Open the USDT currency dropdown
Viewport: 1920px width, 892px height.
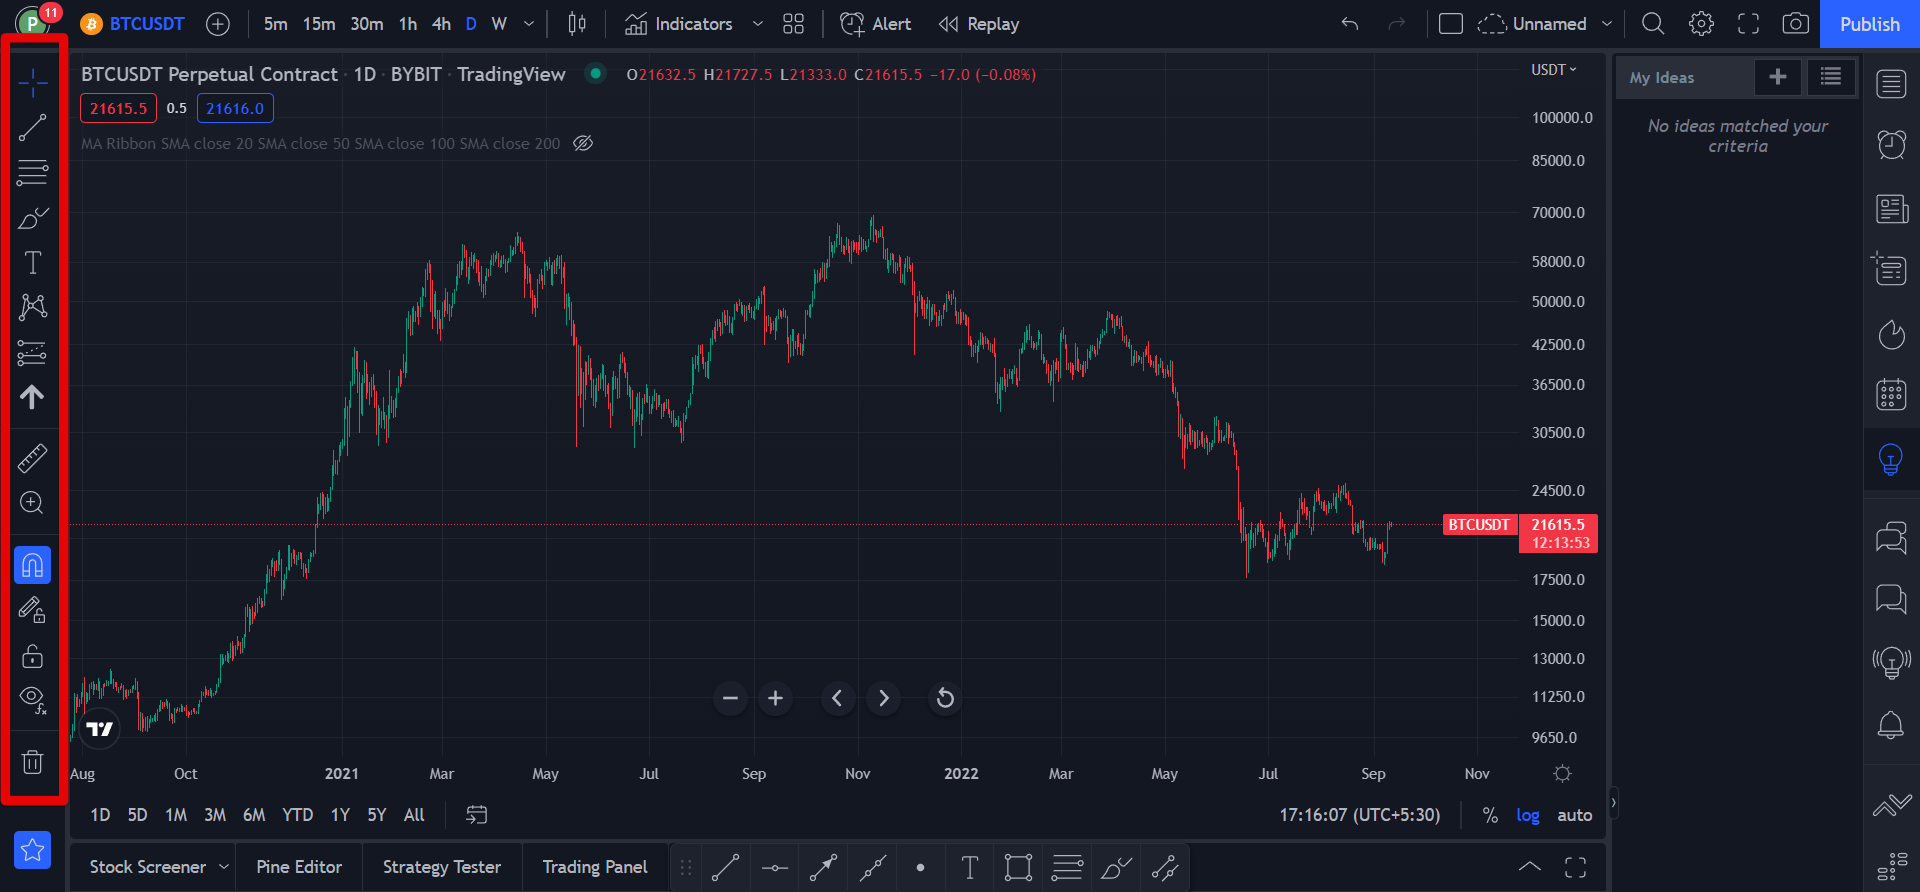[x=1553, y=70]
